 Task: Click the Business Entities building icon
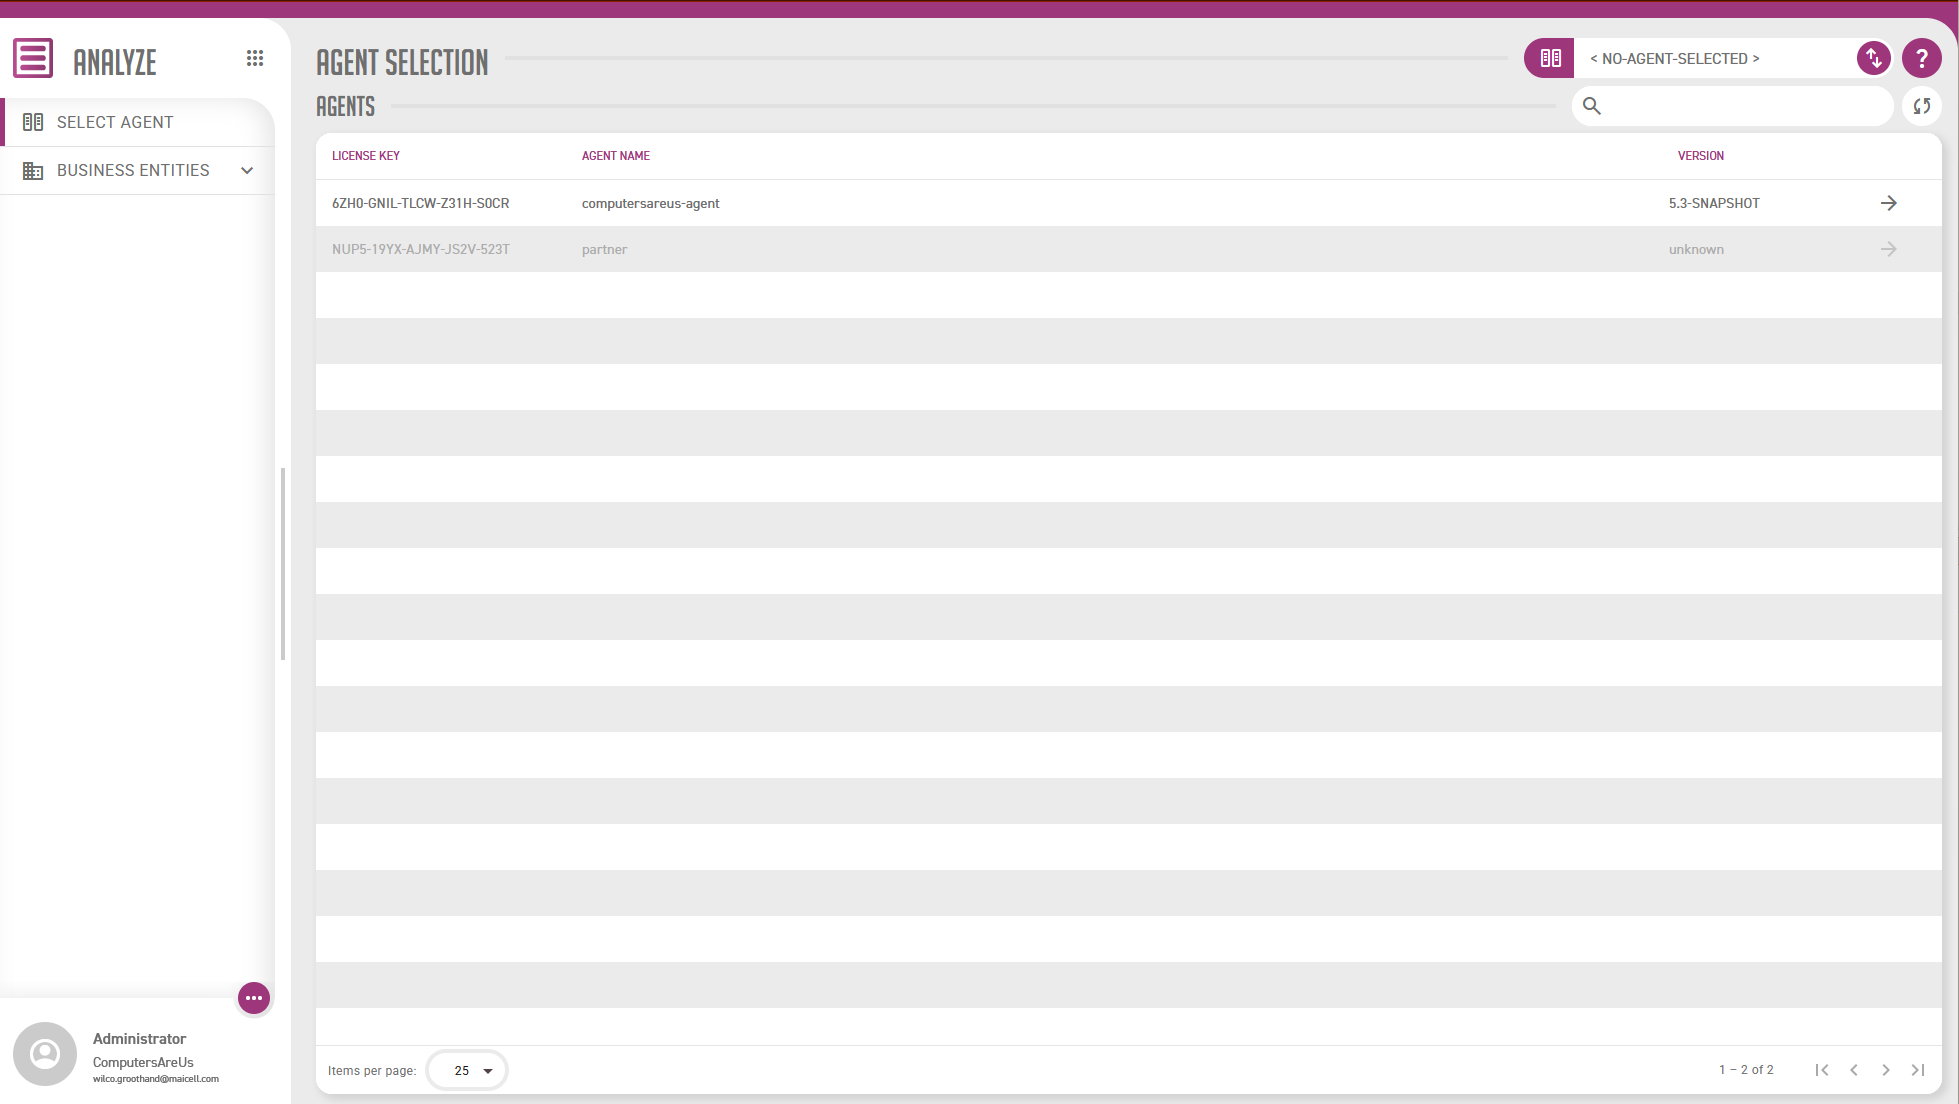(x=33, y=170)
